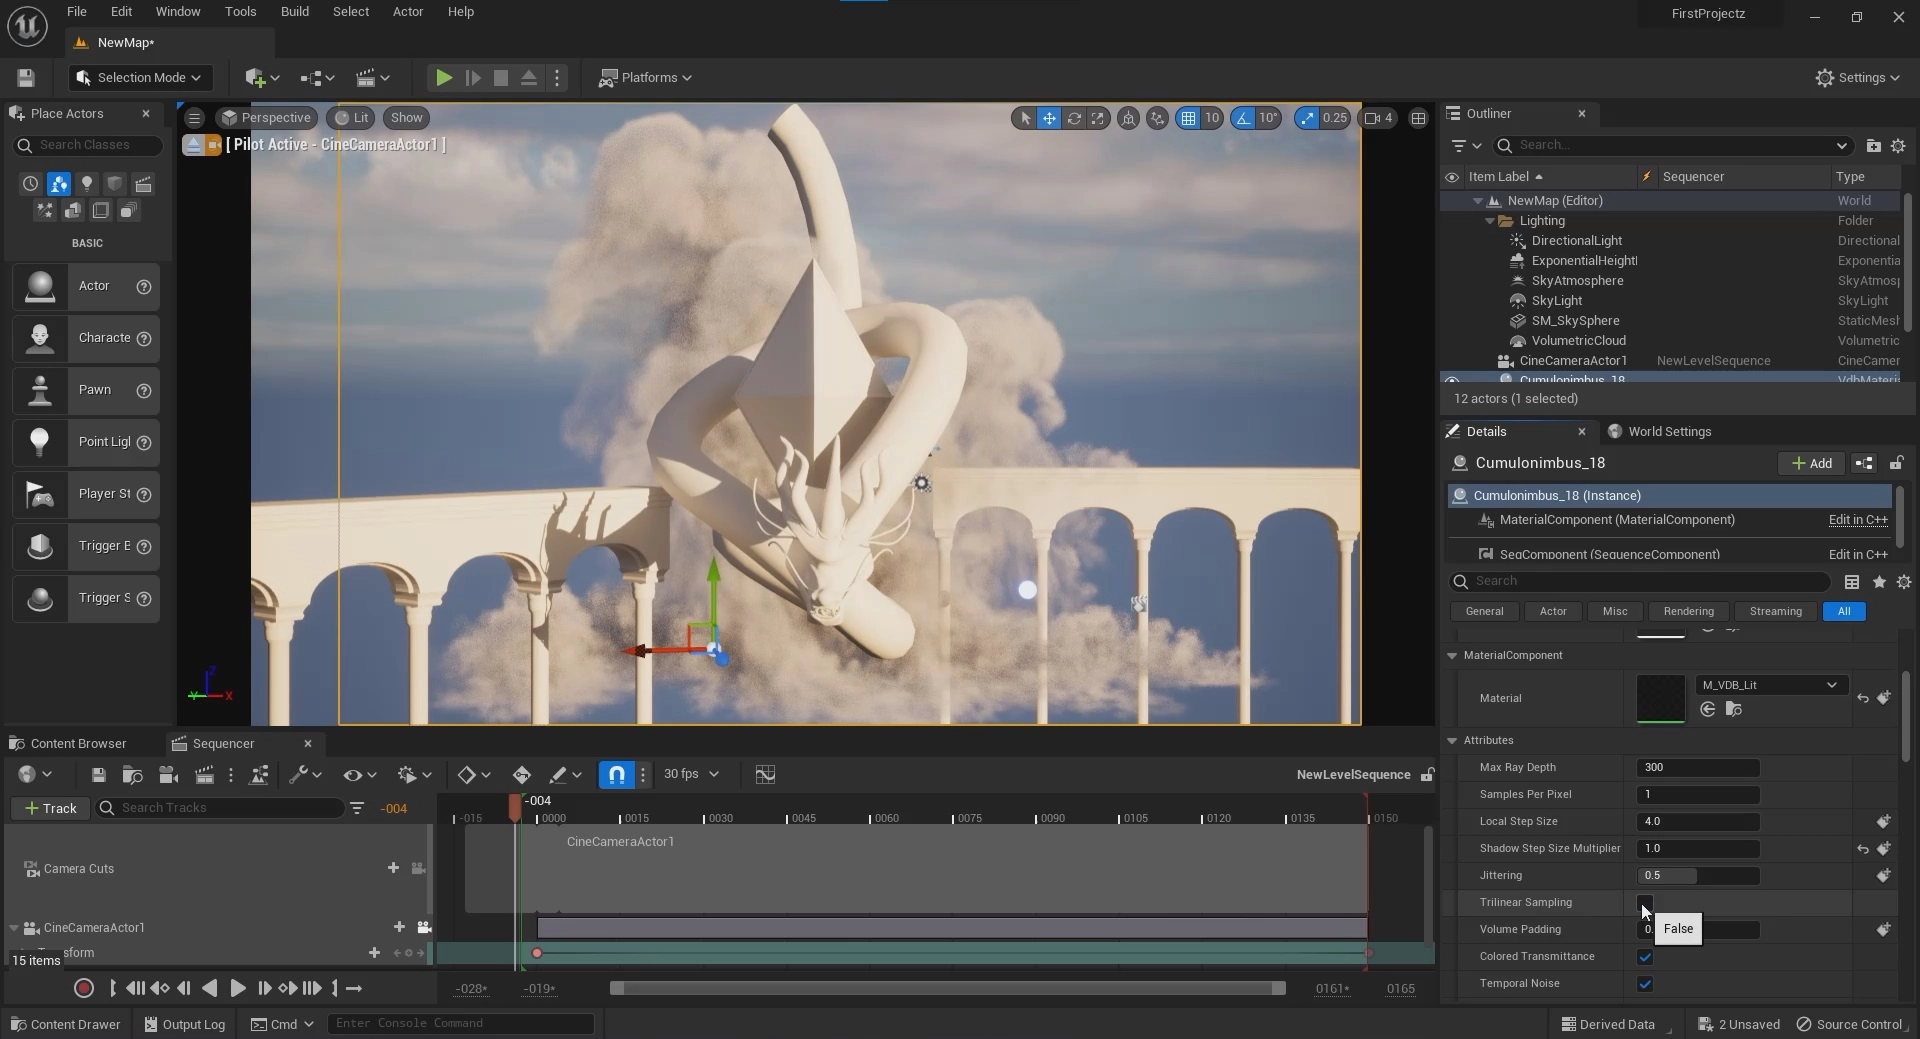
Task: Browse to M_VDB_Lit material in Content Browser
Action: (1734, 710)
